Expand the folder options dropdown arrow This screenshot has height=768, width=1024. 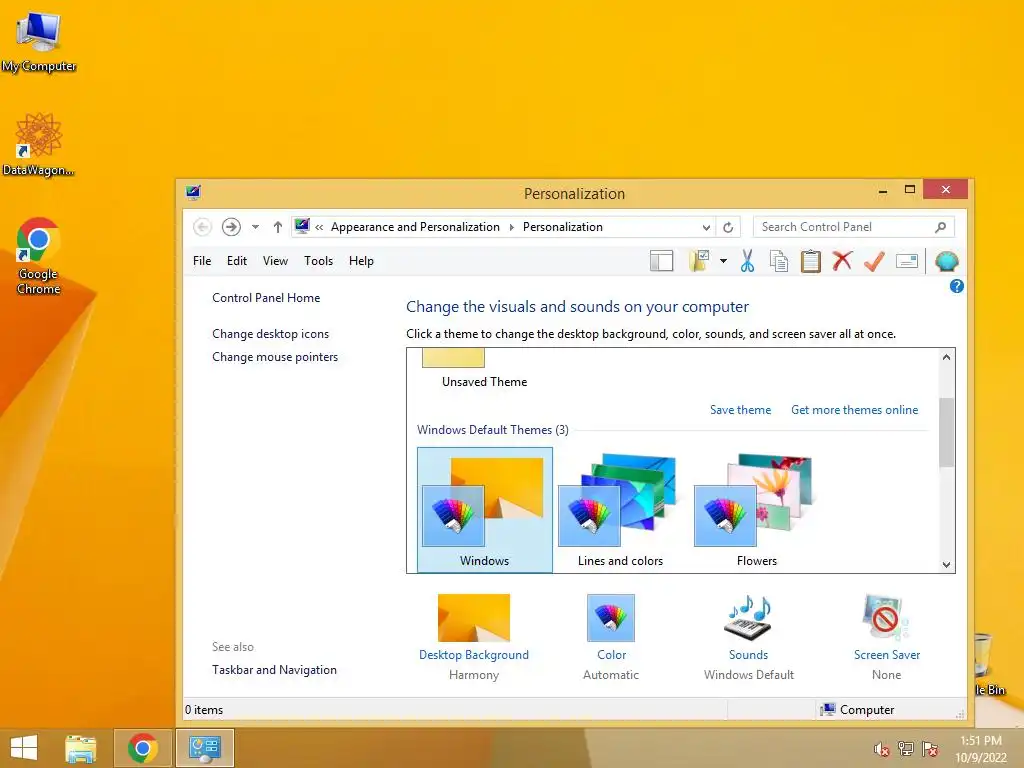724,261
